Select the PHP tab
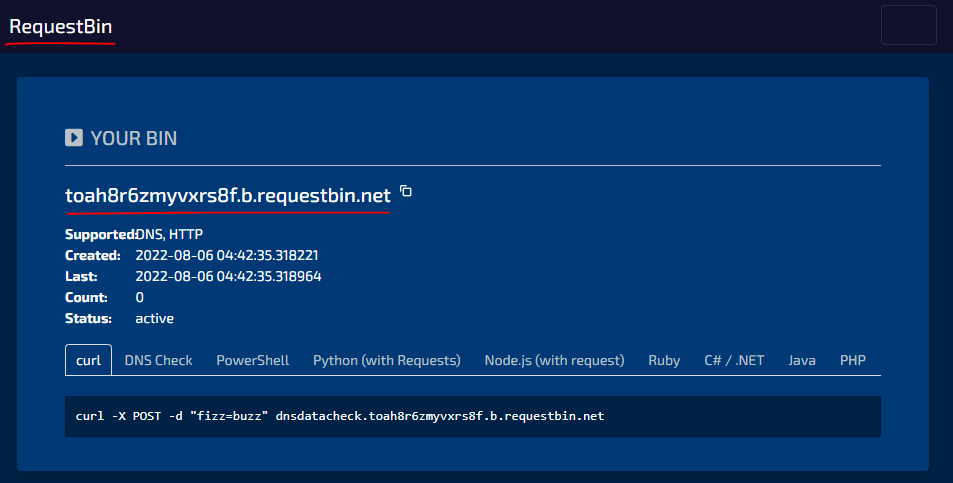Screen dimensions: 953x483 pos(853,360)
